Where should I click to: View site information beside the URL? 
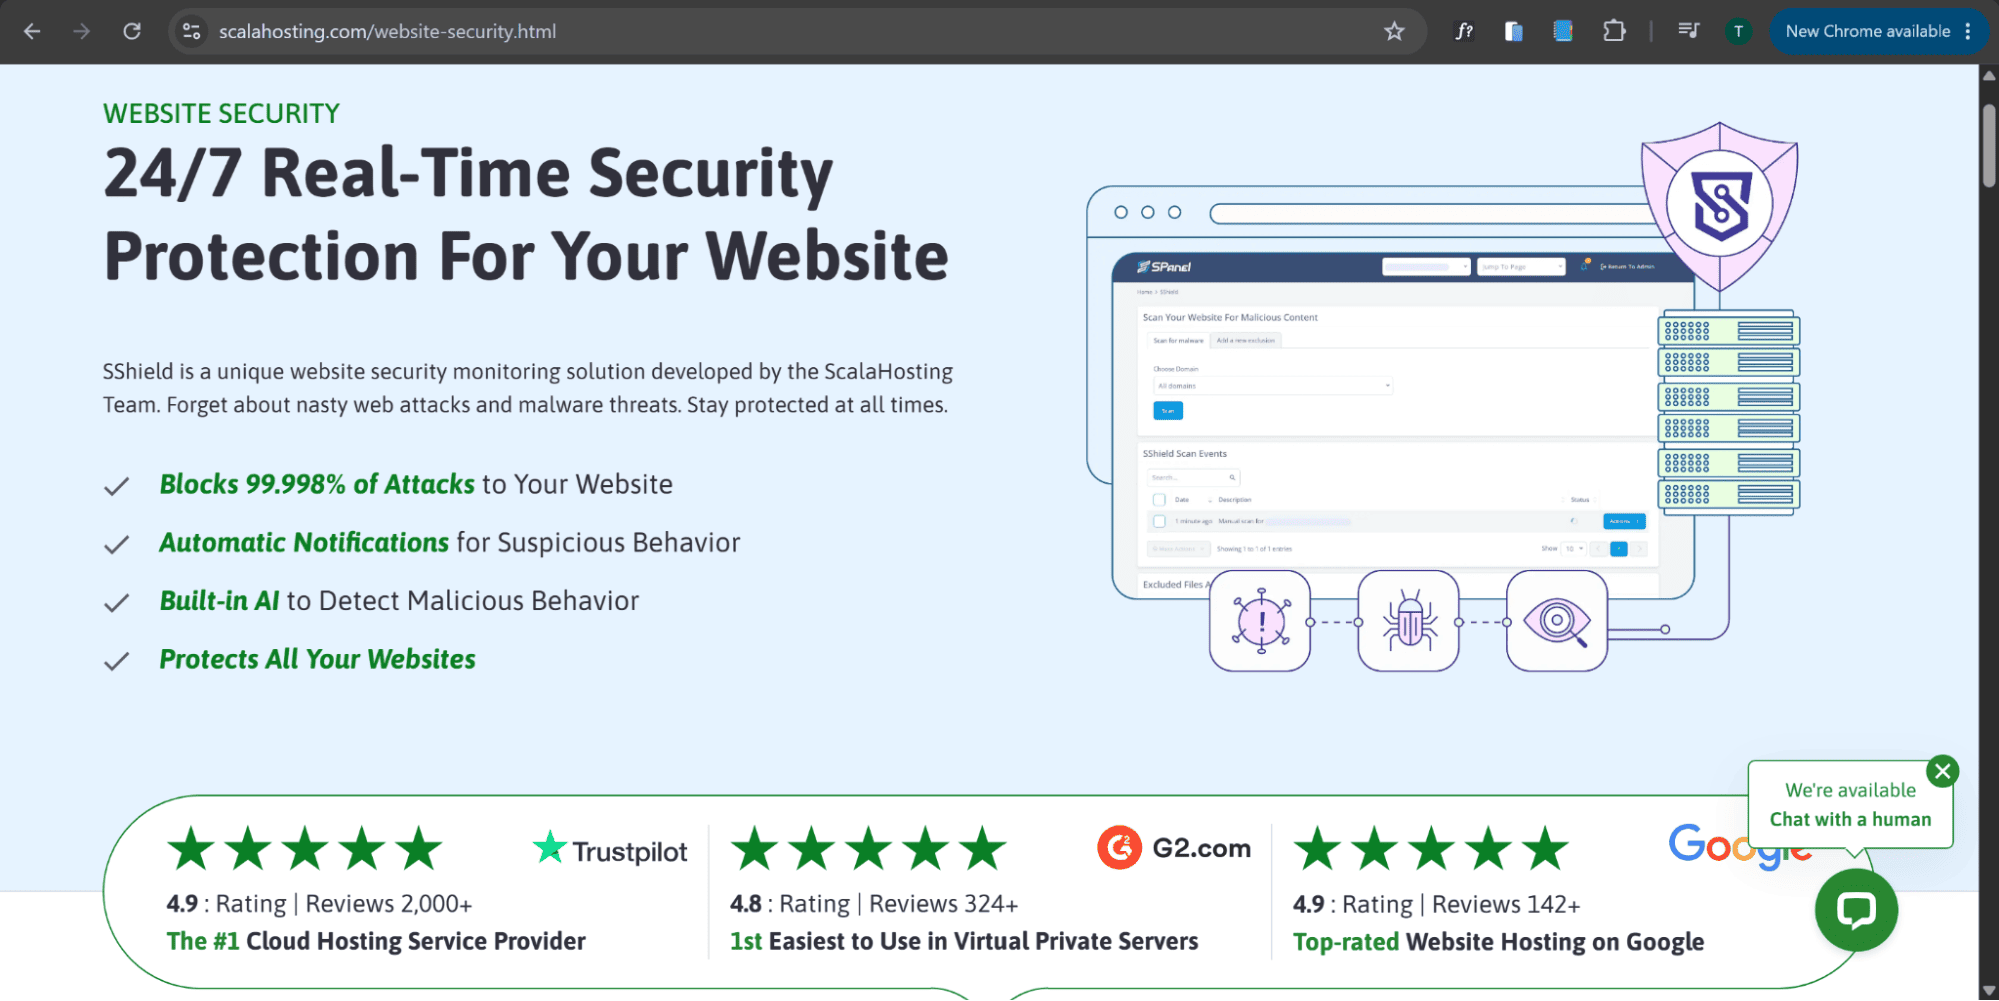pyautogui.click(x=191, y=31)
